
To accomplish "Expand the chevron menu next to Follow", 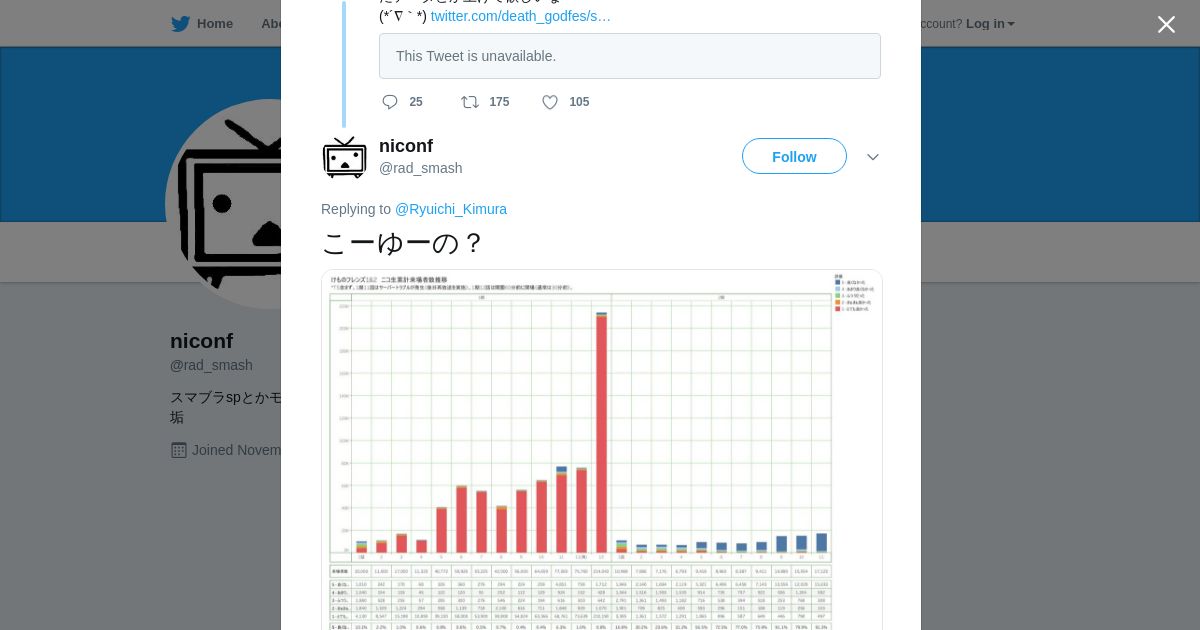I will coord(873,157).
